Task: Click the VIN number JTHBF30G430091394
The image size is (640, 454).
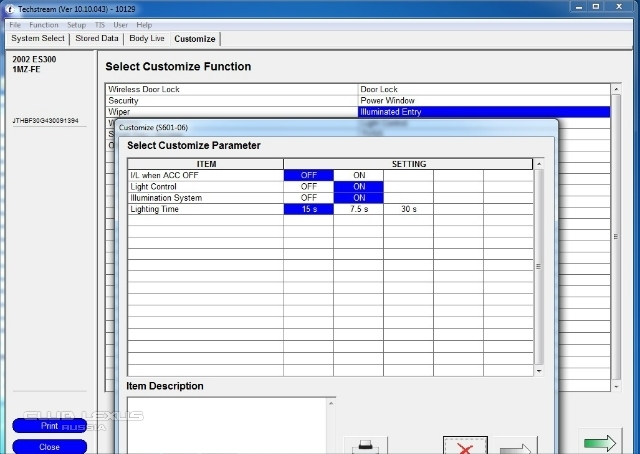Action: point(45,121)
